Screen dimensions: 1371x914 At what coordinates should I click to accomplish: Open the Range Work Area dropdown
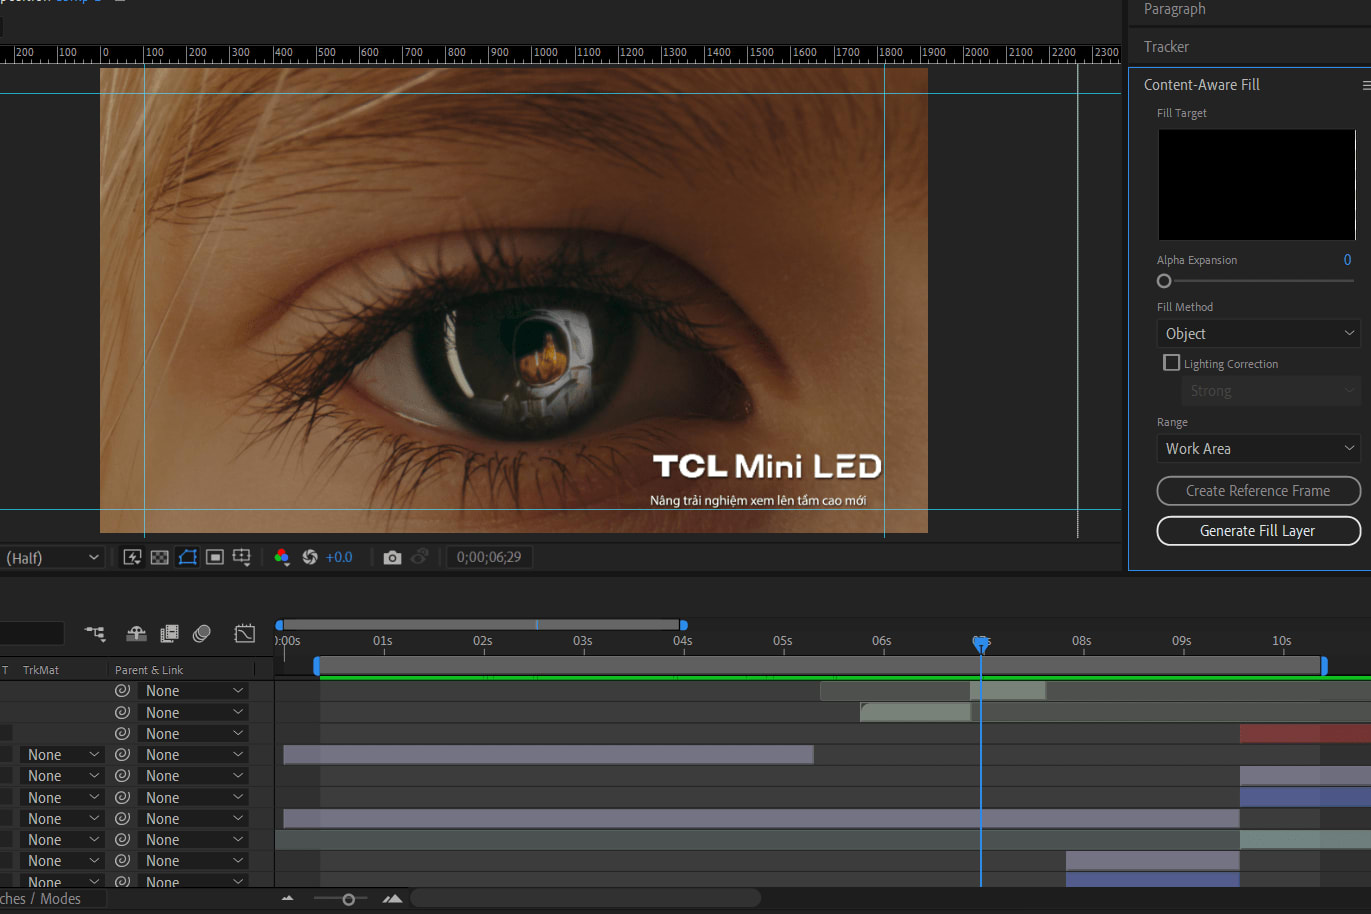tap(1258, 449)
